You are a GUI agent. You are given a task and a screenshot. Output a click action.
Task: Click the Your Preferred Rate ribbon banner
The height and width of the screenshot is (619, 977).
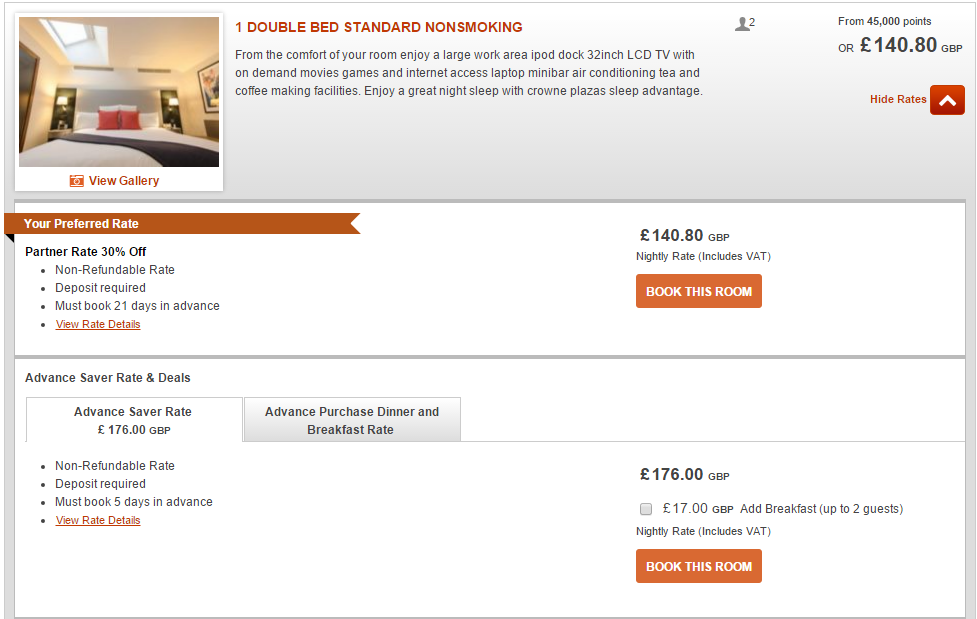pyautogui.click(x=183, y=223)
